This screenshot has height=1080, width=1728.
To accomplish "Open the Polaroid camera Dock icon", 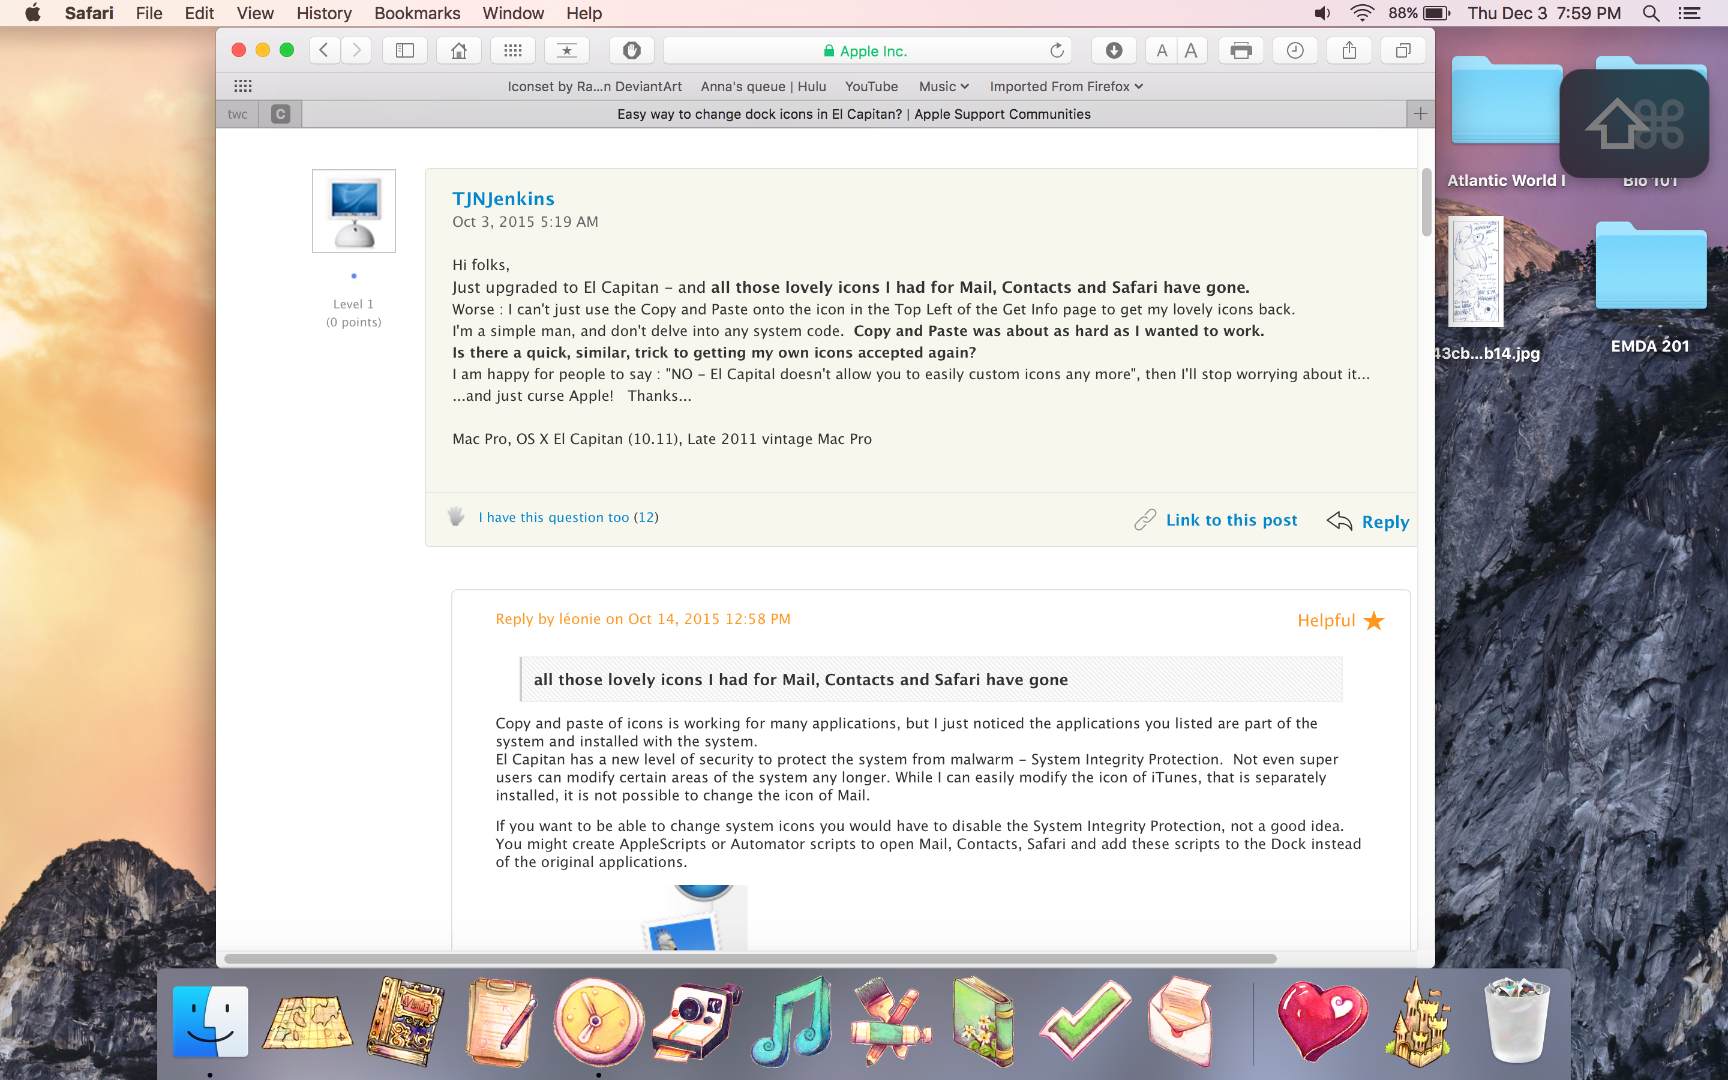I will 696,1020.
